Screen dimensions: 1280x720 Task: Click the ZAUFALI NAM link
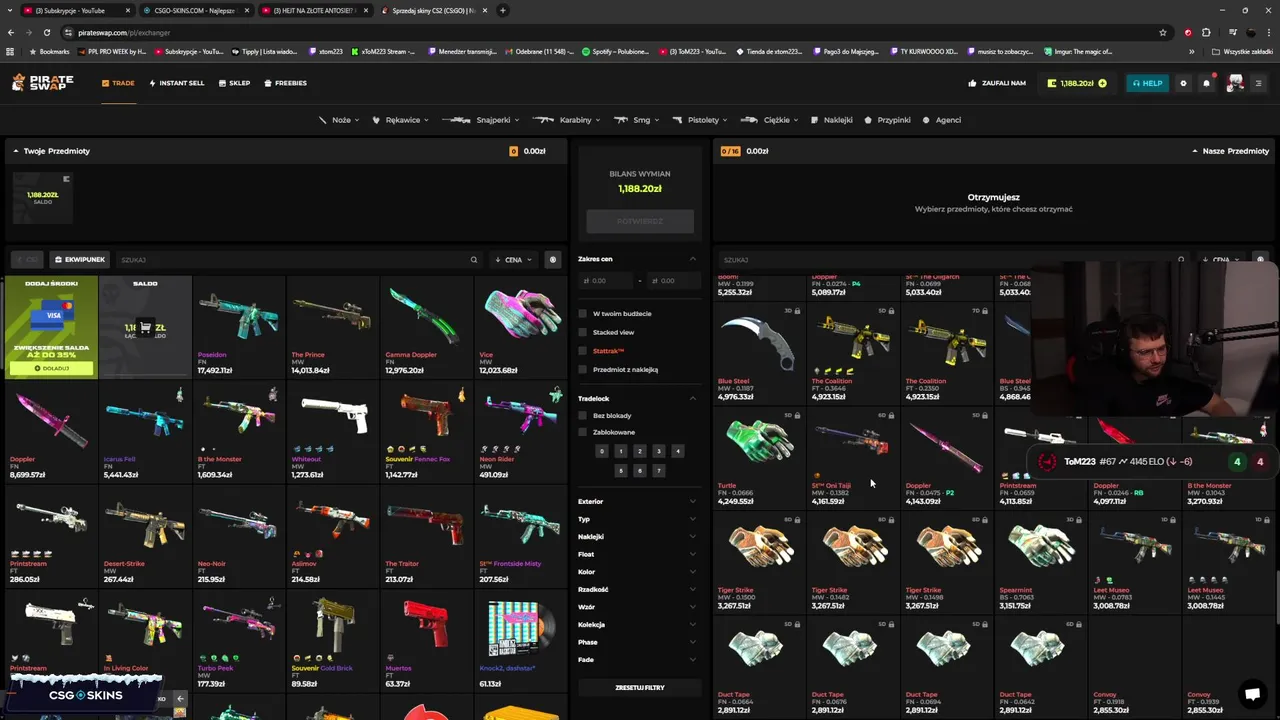[997, 83]
